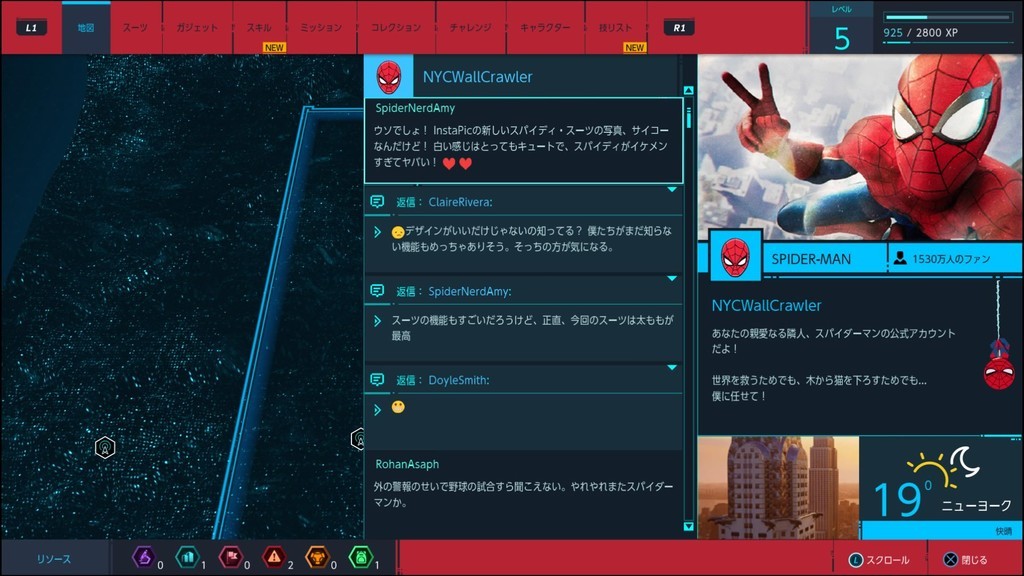
Task: Click the 返信: DoyleSmith header
Action: click(524, 379)
